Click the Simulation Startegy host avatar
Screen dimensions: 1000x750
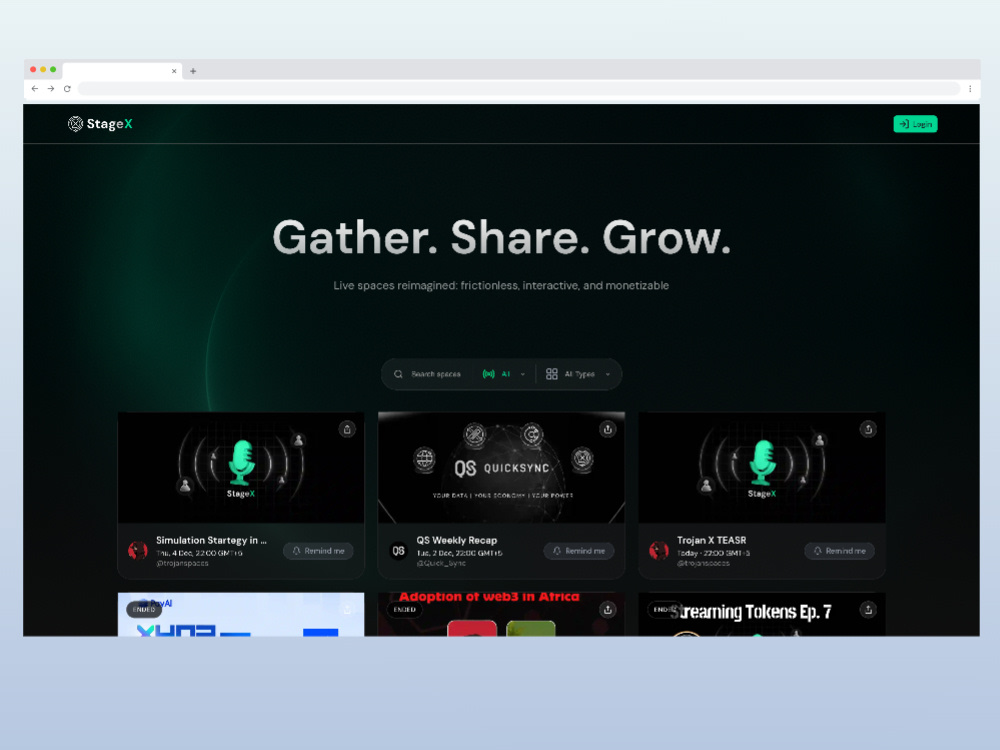coord(138,550)
